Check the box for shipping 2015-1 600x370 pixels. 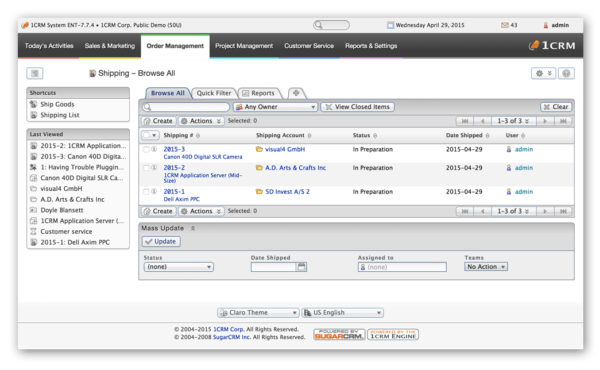[146, 191]
